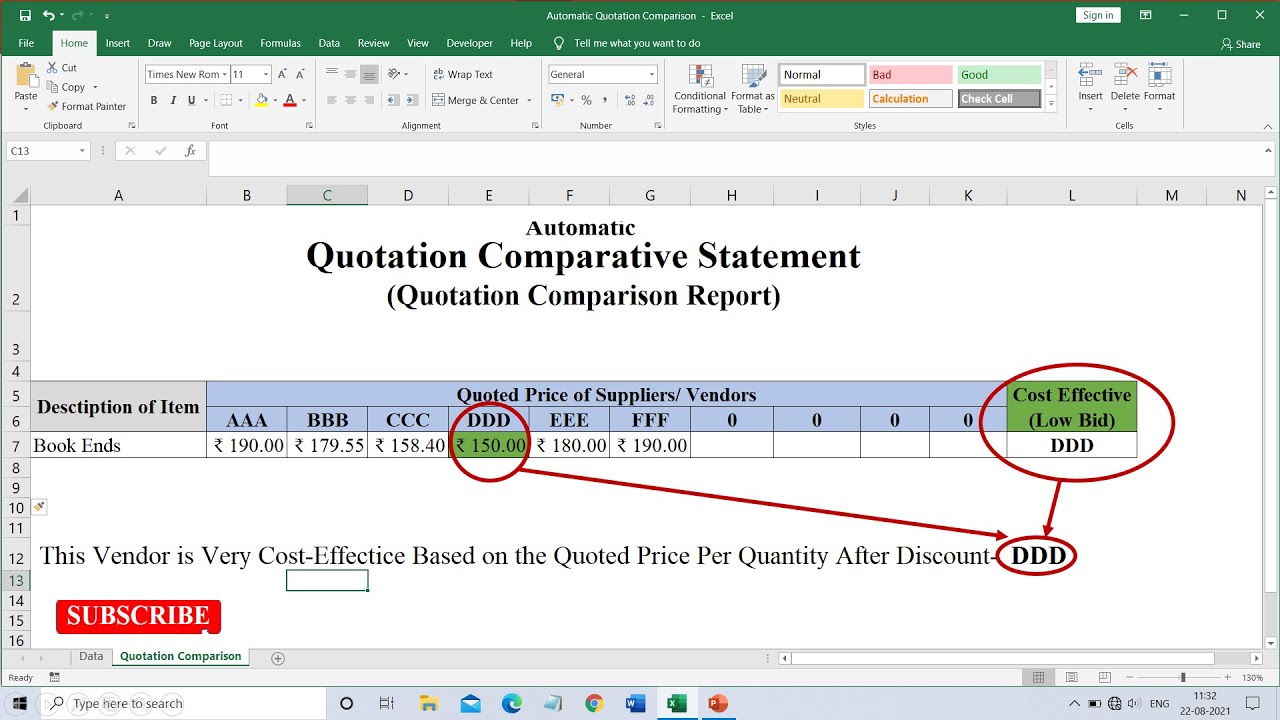Decrease the font size with the smaller A

[x=300, y=74]
